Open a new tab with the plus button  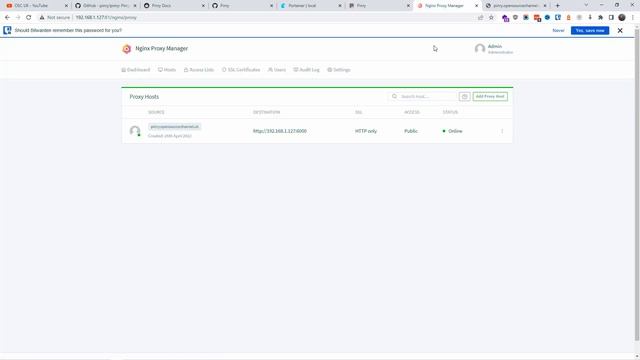558,6
